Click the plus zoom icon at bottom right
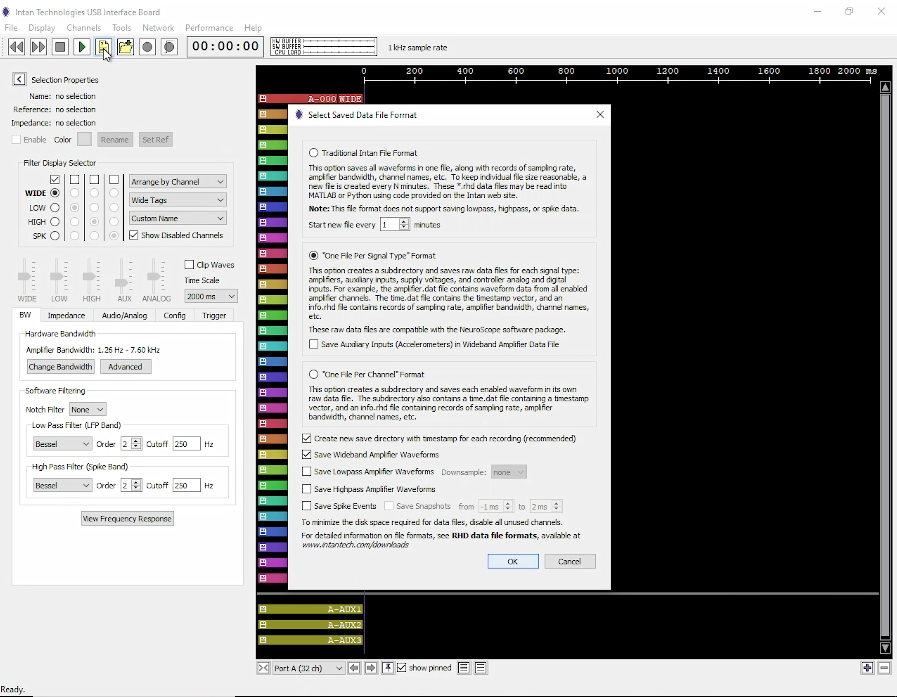The height and width of the screenshot is (697, 897). pos(867,668)
